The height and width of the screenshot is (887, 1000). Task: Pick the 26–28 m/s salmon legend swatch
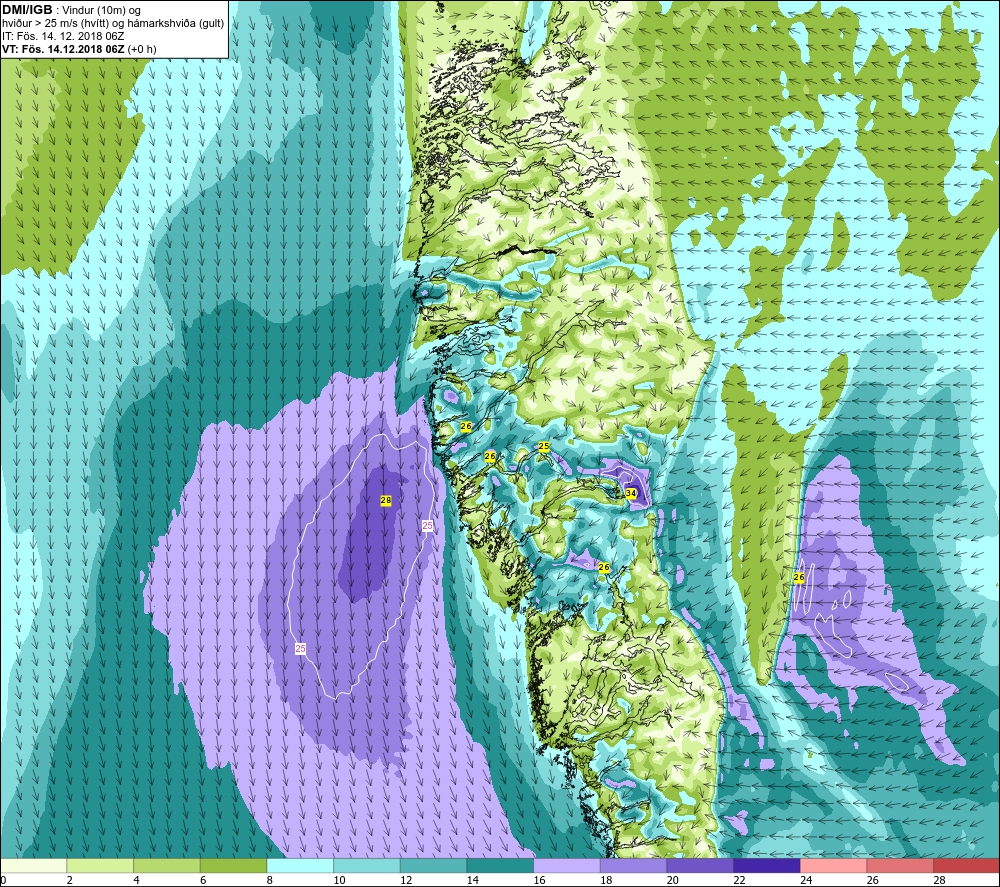[900, 866]
